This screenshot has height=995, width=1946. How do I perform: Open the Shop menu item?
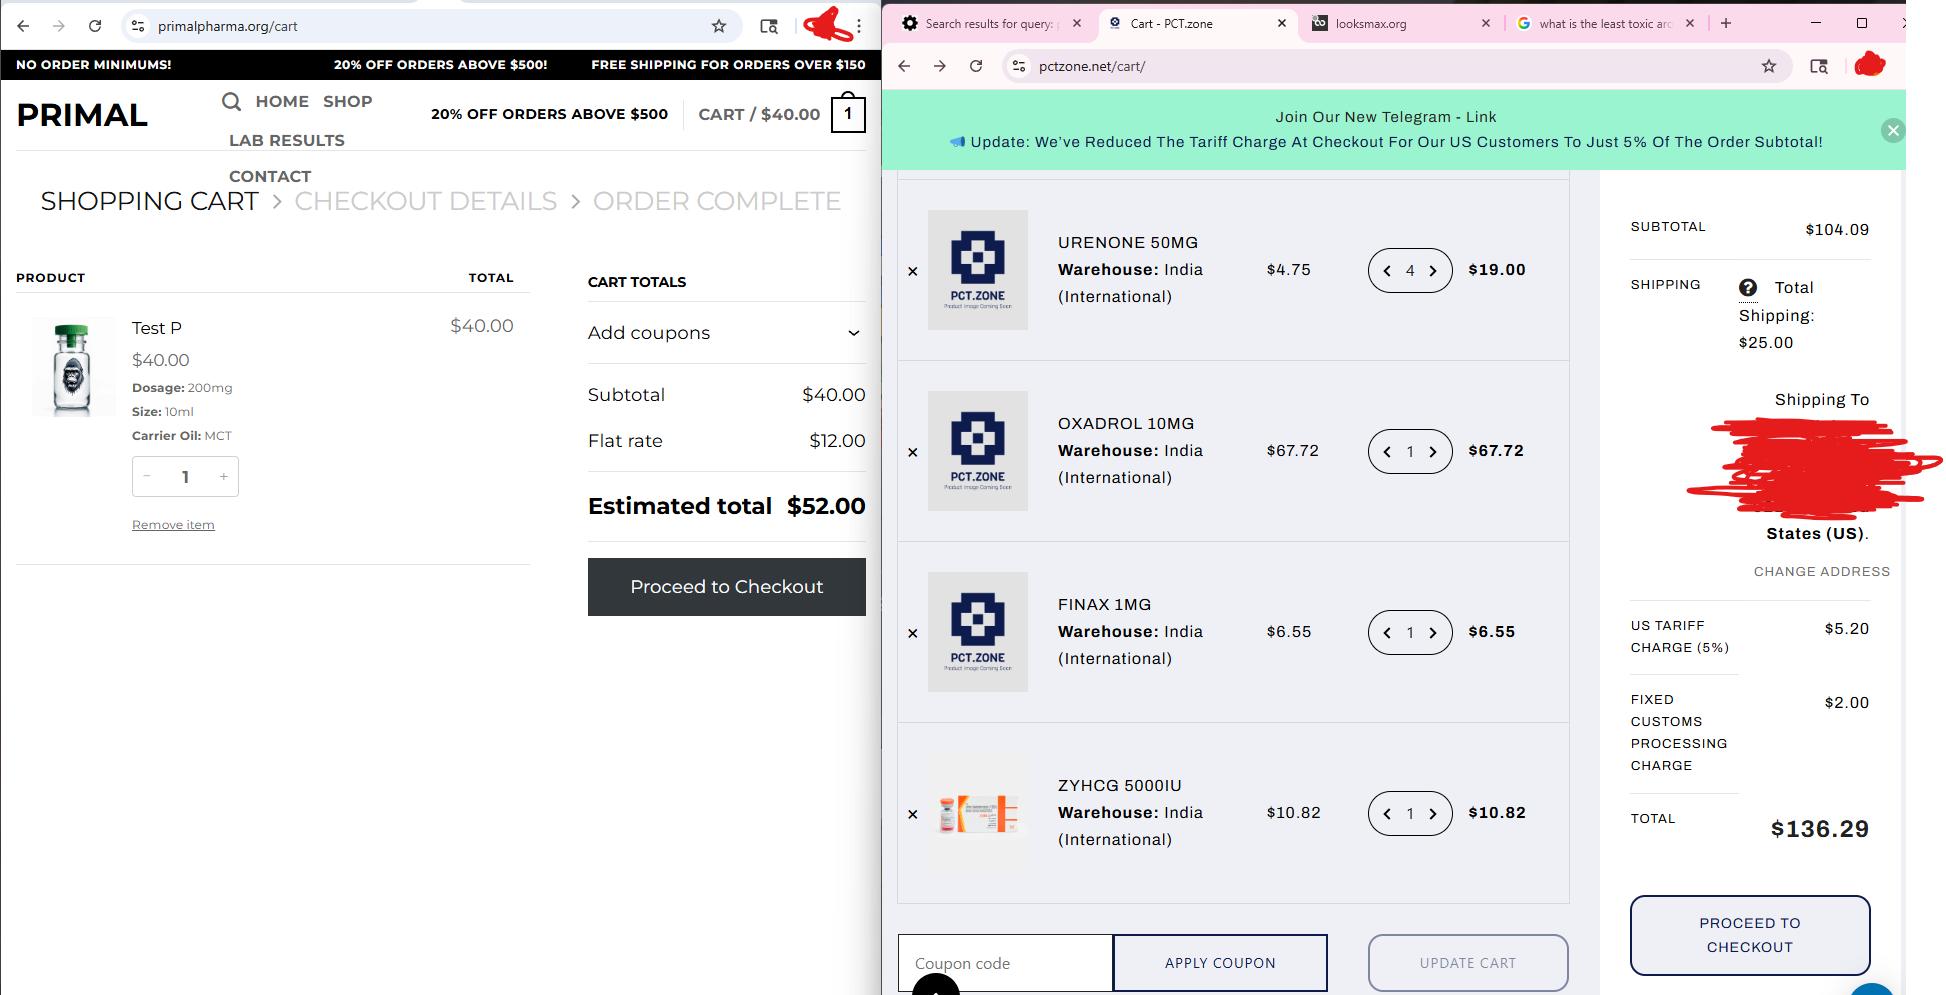347,101
